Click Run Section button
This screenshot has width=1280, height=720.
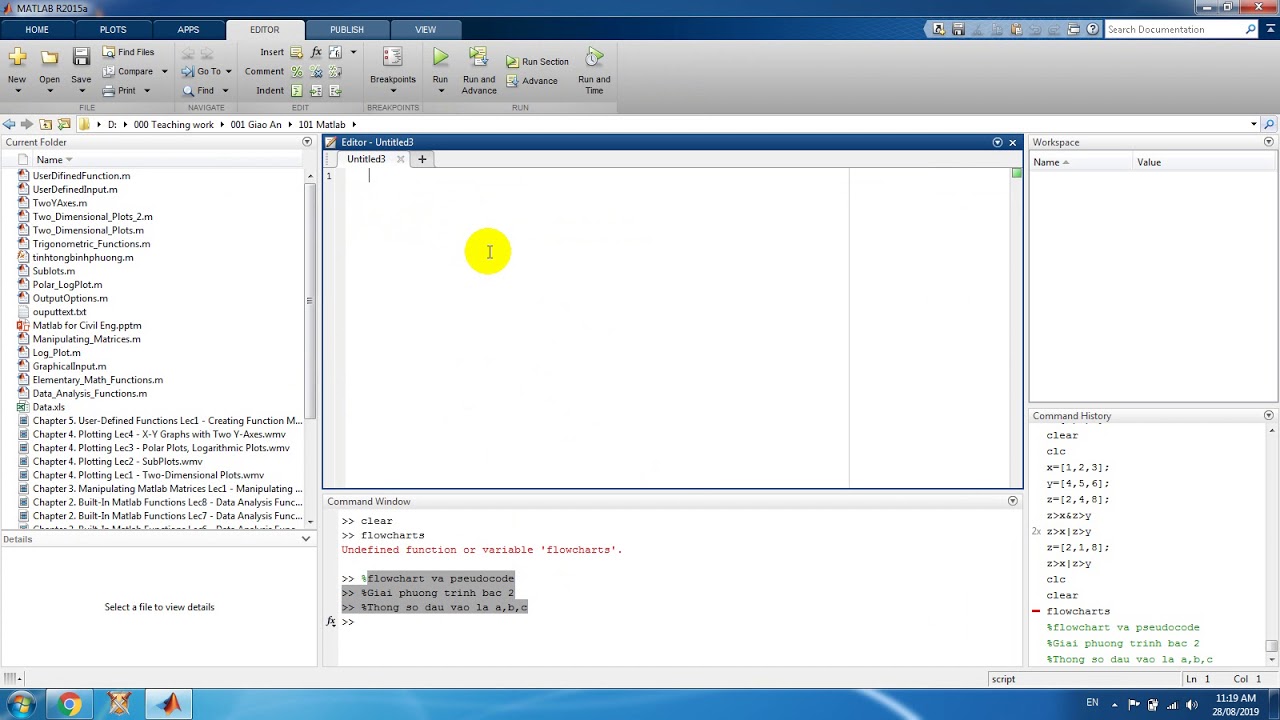(x=537, y=62)
